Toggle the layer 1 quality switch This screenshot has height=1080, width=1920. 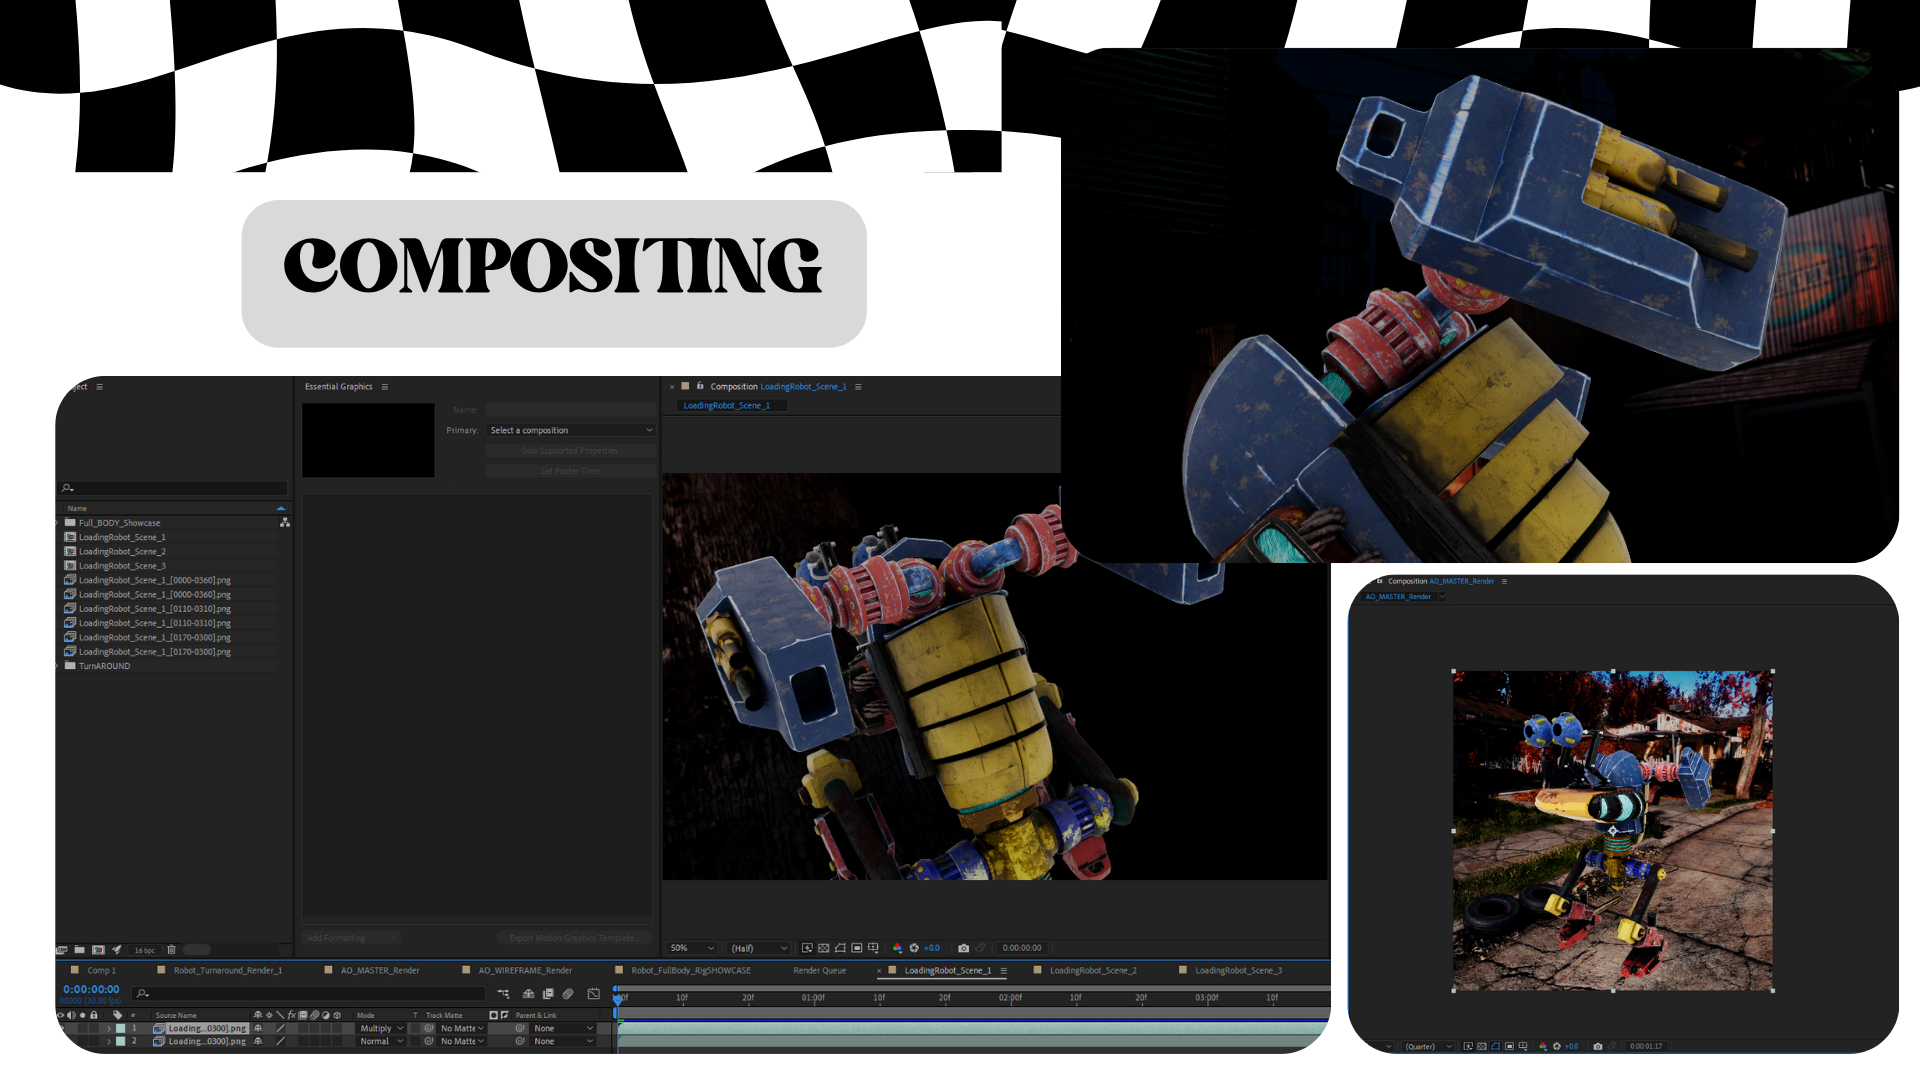pos(281,1028)
